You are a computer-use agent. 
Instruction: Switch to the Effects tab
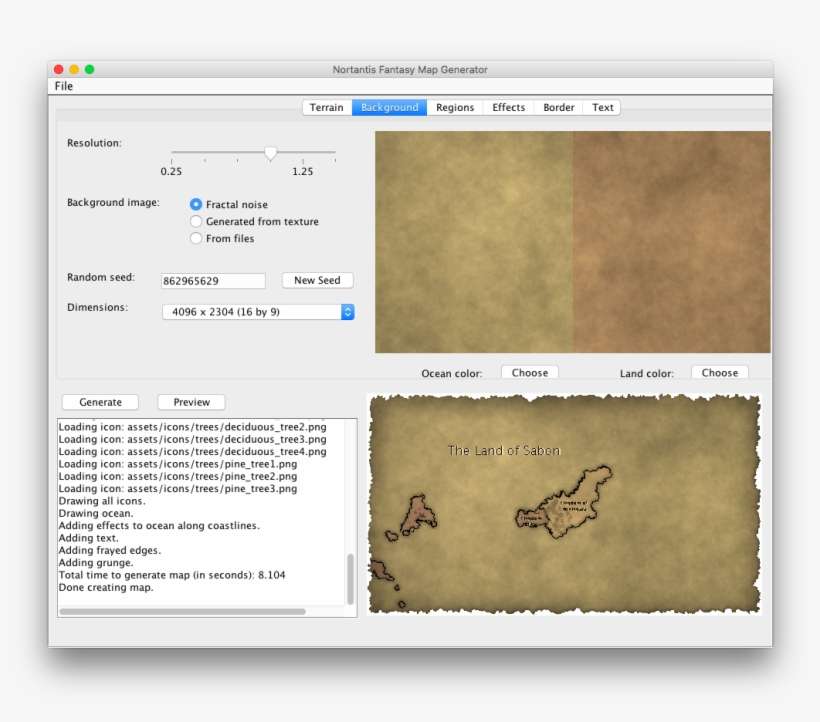tap(508, 107)
